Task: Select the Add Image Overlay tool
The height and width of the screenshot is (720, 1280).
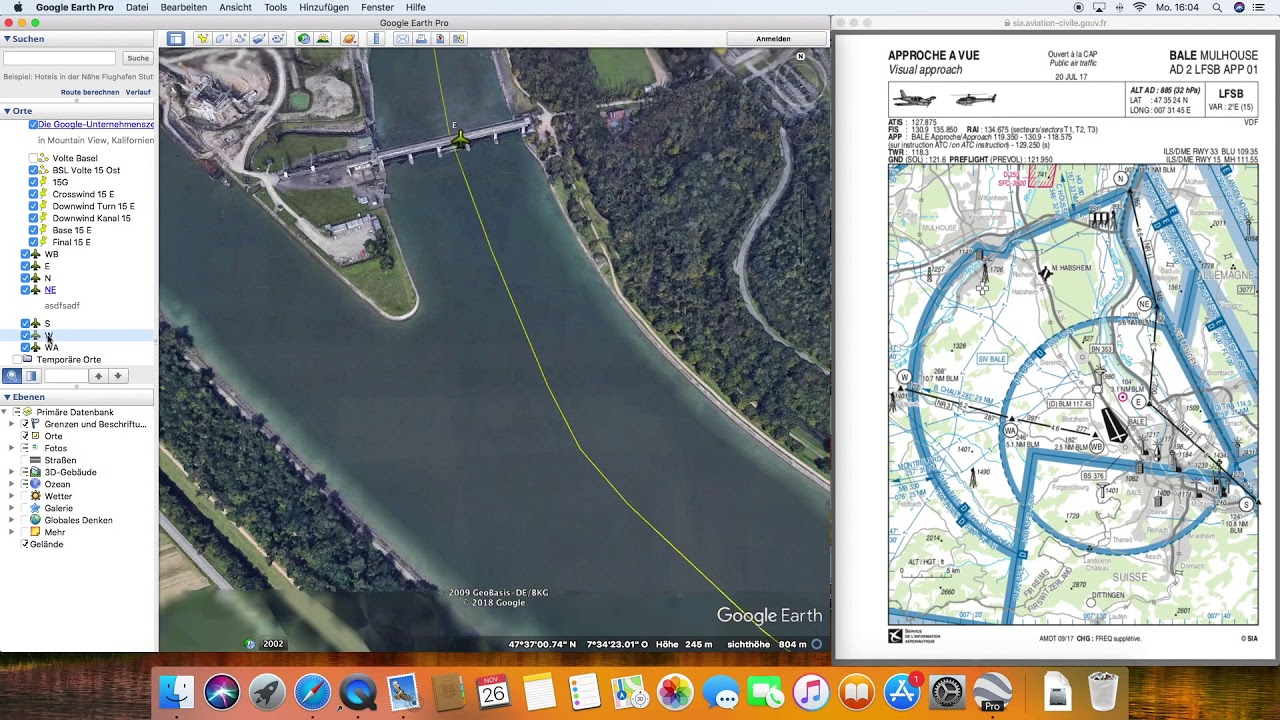Action: pyautogui.click(x=259, y=39)
